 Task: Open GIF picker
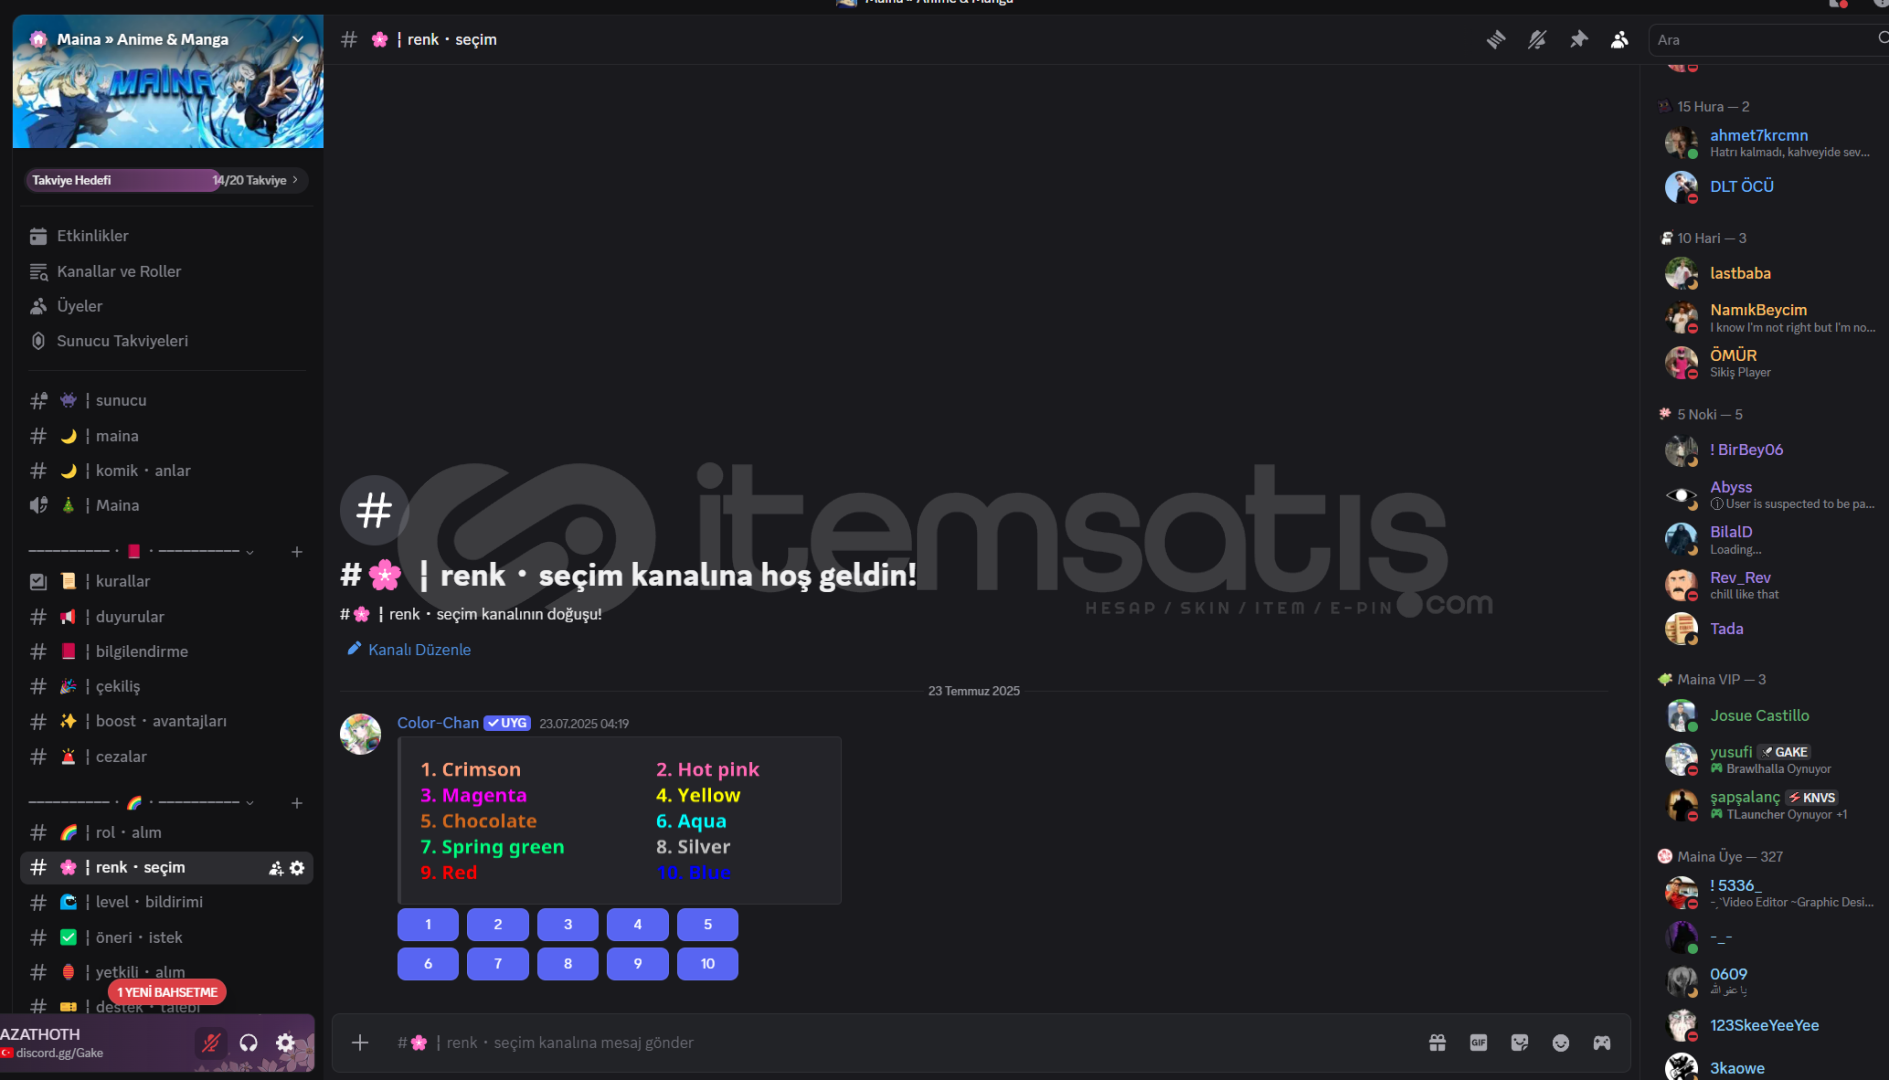click(x=1478, y=1043)
